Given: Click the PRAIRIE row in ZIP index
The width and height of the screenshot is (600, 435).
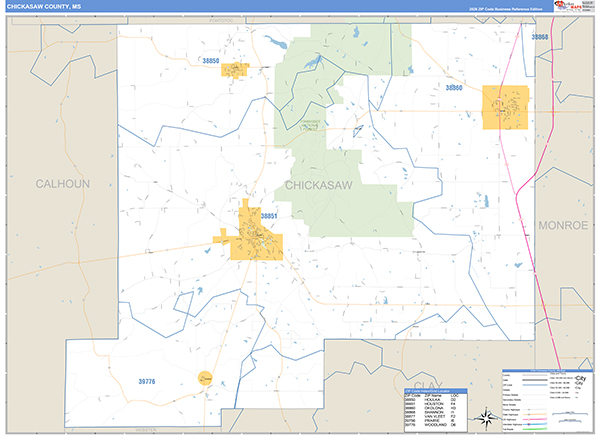Looking at the screenshot, I should pyautogui.click(x=436, y=420).
